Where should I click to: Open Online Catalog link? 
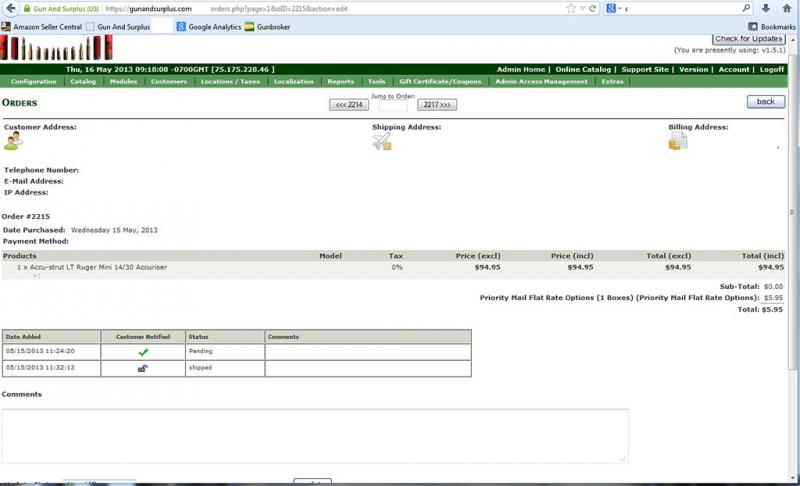583,69
